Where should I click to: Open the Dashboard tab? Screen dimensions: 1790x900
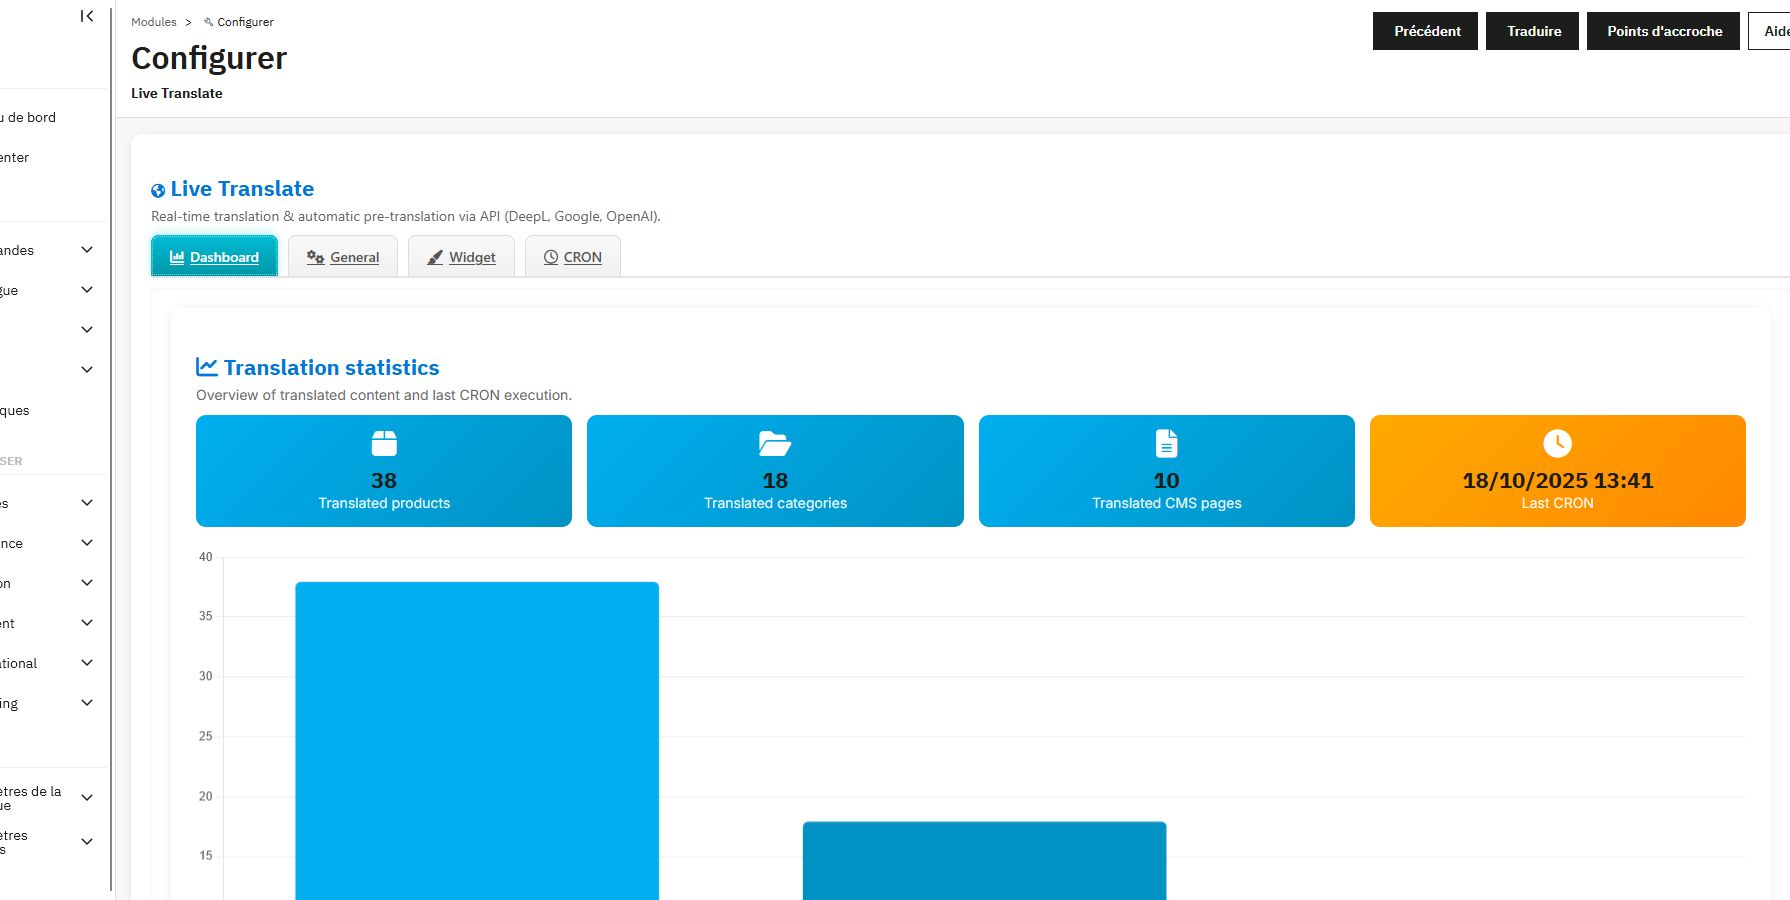[x=214, y=256]
